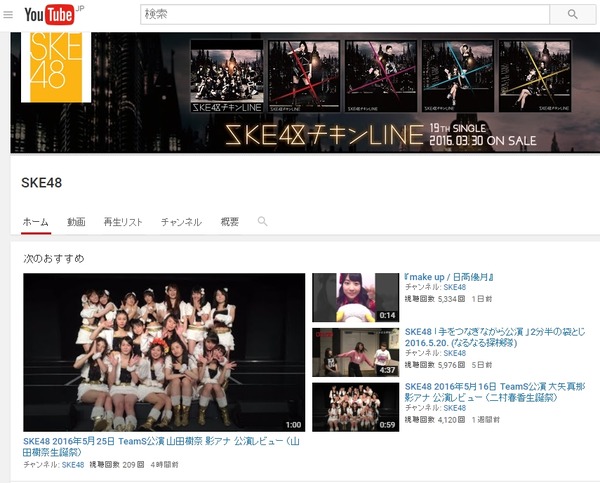Screen dimensions: 600x483
Task: Open the 5月16日 TeamS公演 video thumbnail
Action: (x=355, y=407)
